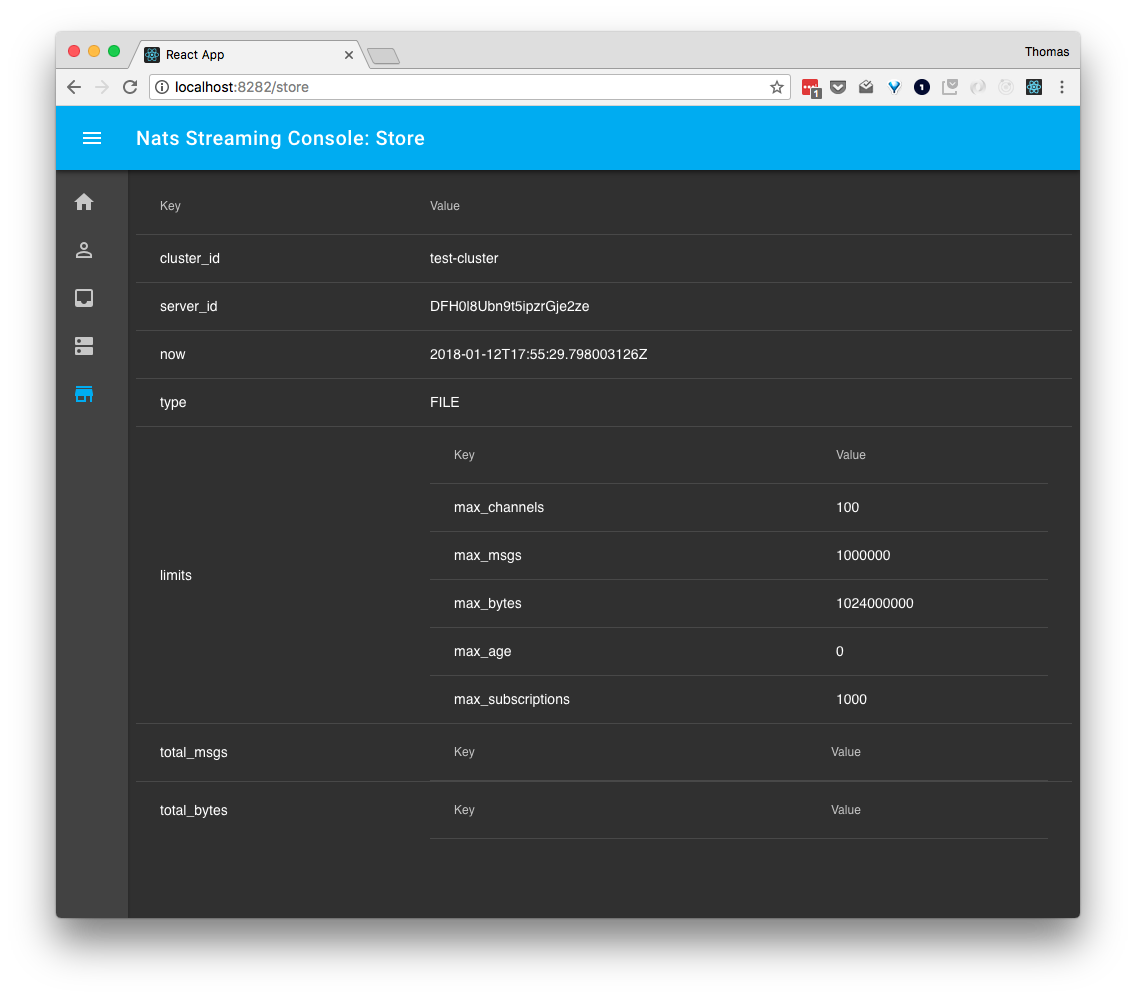Image resolution: width=1136 pixels, height=998 pixels.
Task: Open a new browser tab
Action: [383, 56]
